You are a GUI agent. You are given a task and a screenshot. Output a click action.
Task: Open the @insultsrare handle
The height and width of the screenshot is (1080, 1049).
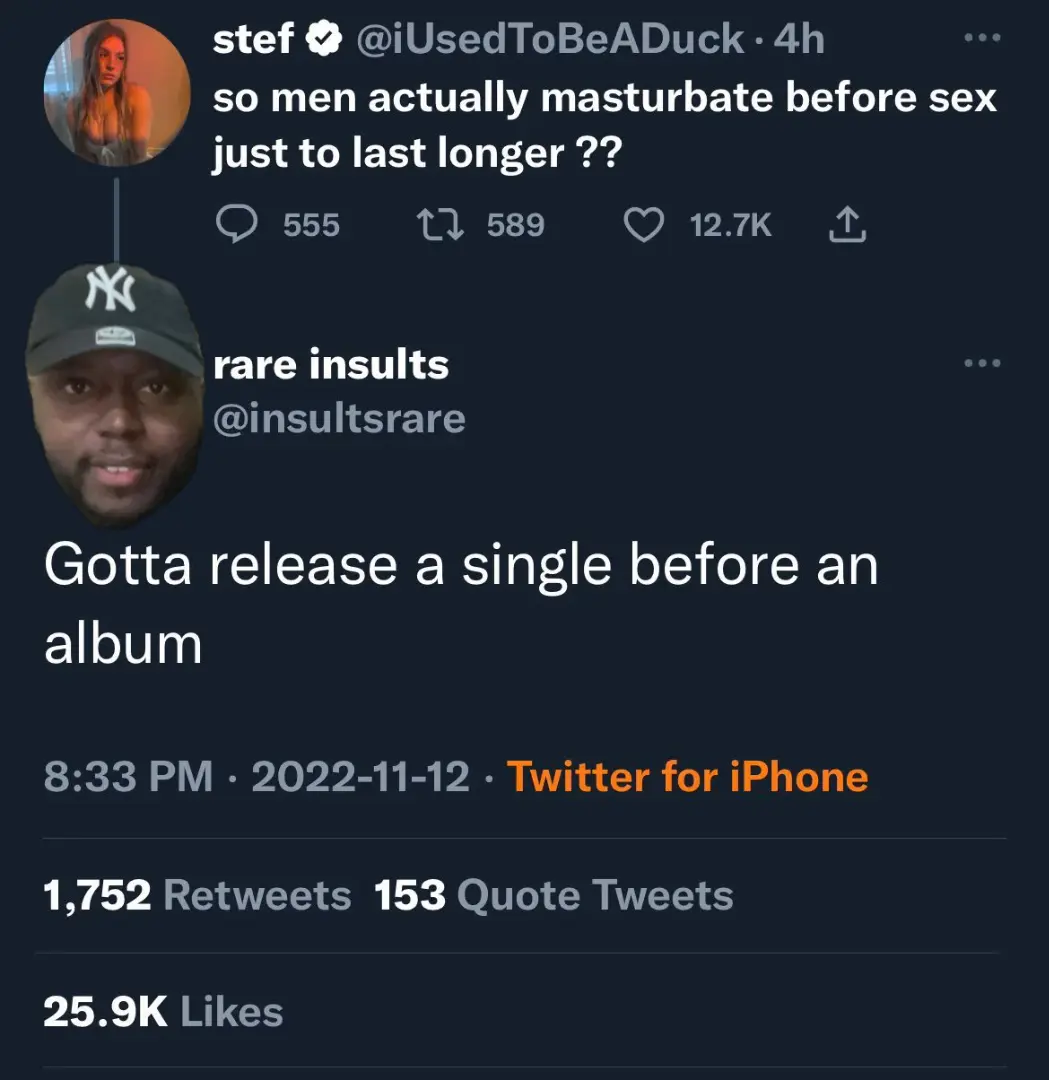339,418
